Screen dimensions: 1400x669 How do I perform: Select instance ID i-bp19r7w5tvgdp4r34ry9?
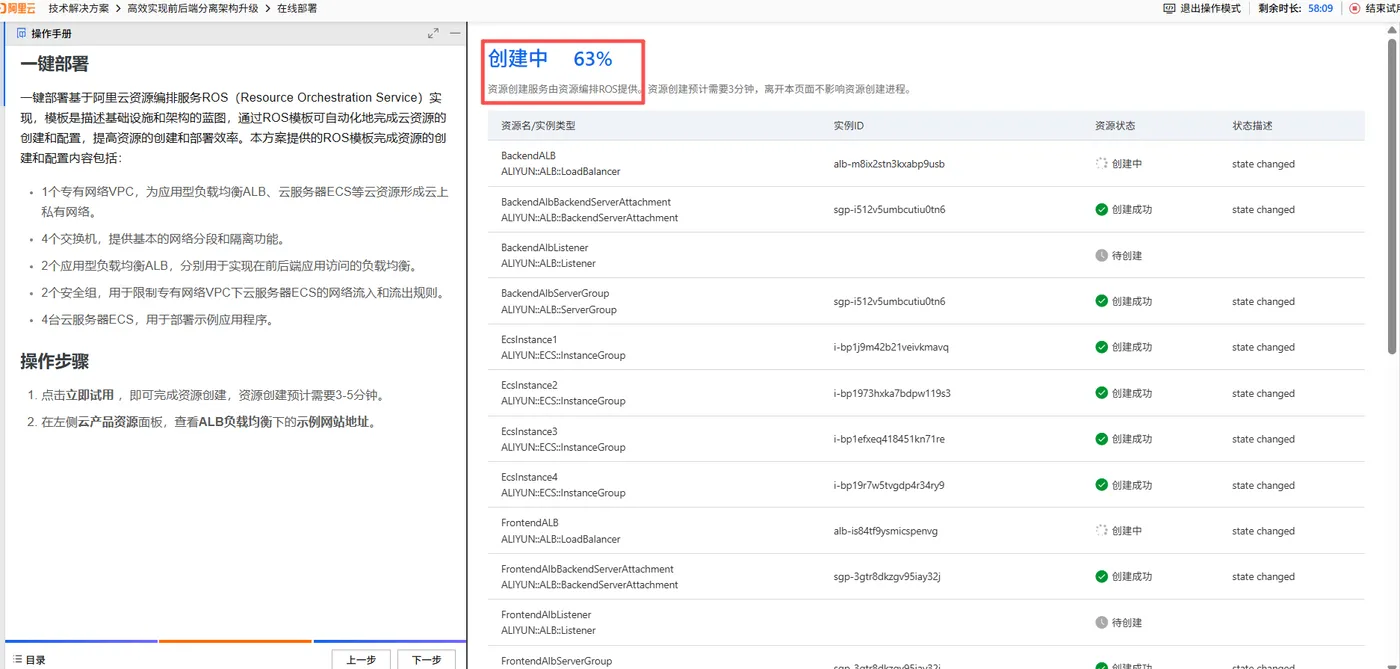point(889,485)
